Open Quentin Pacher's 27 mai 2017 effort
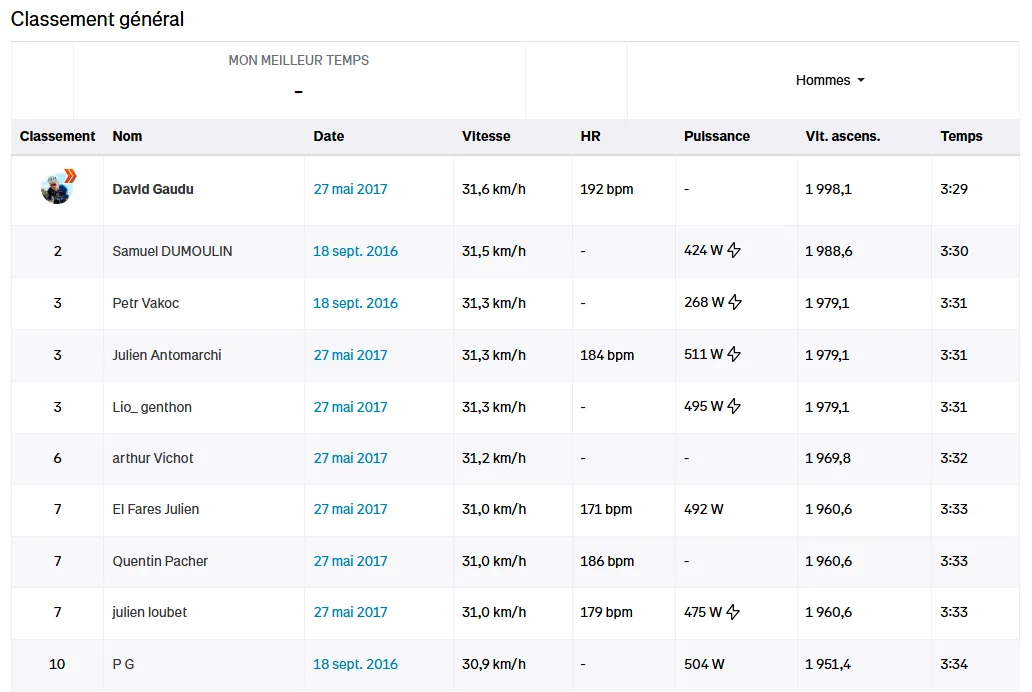Viewport: 1032px width, 692px height. point(350,561)
